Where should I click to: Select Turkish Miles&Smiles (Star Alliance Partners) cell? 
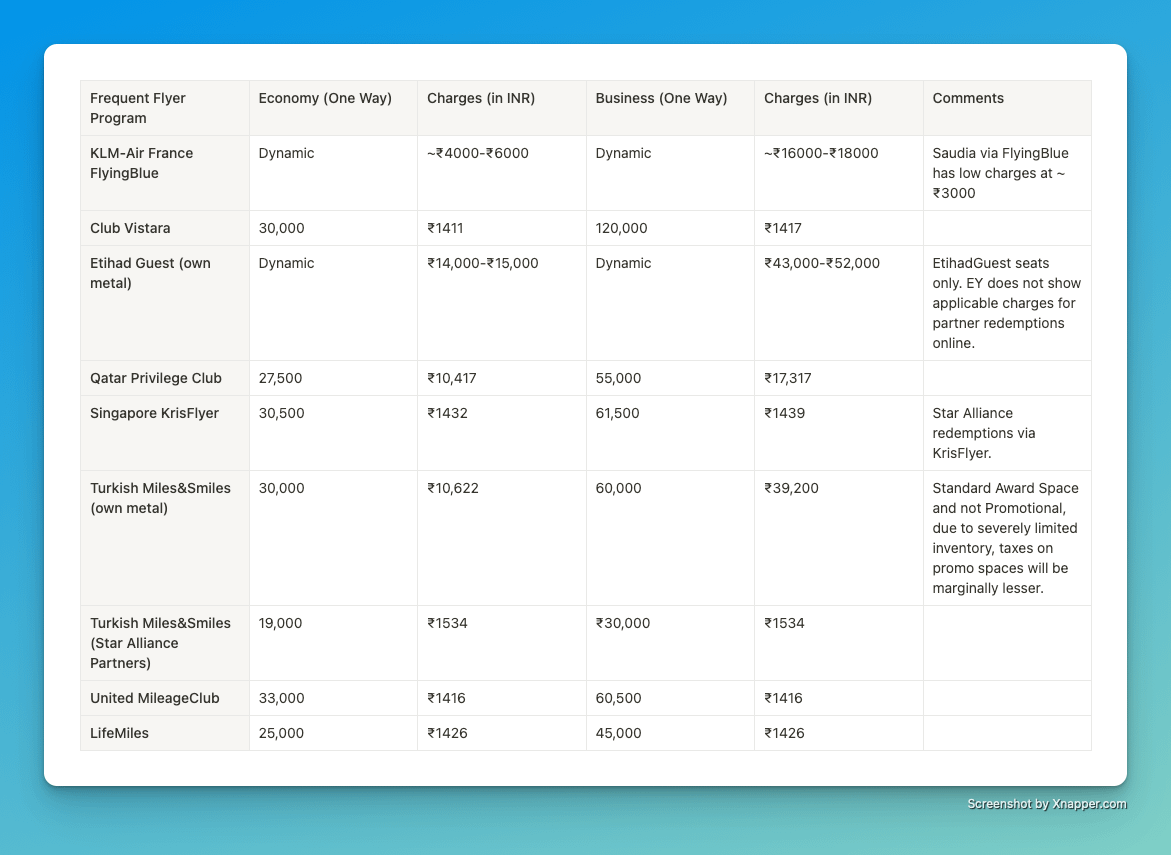pos(160,643)
